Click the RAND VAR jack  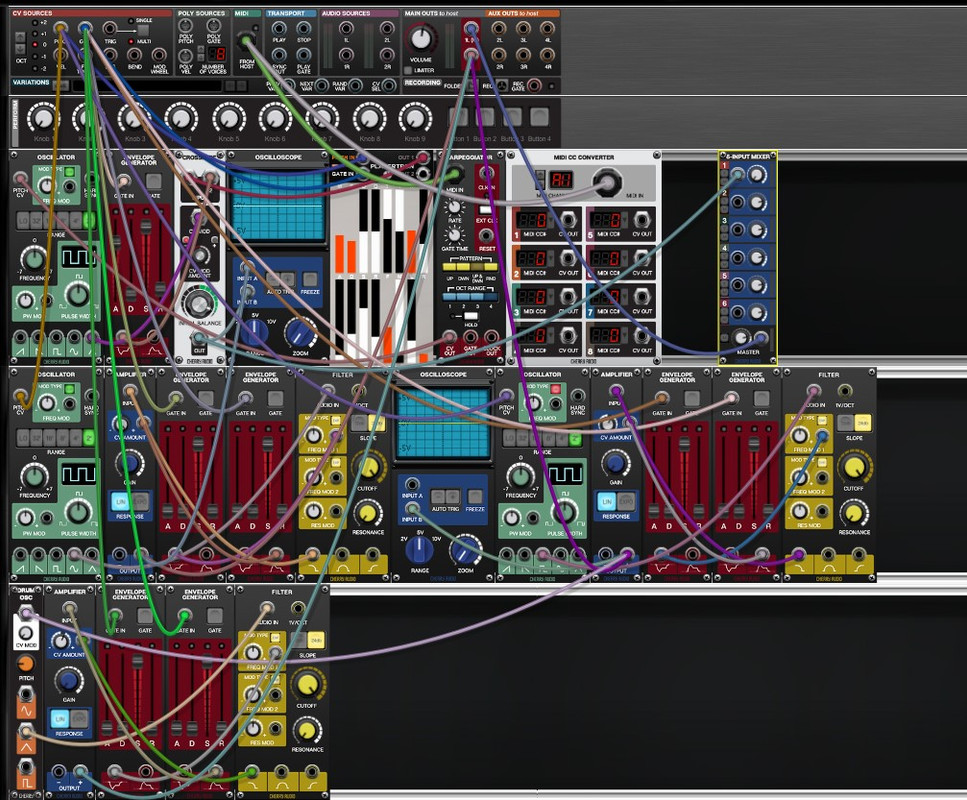(x=355, y=86)
